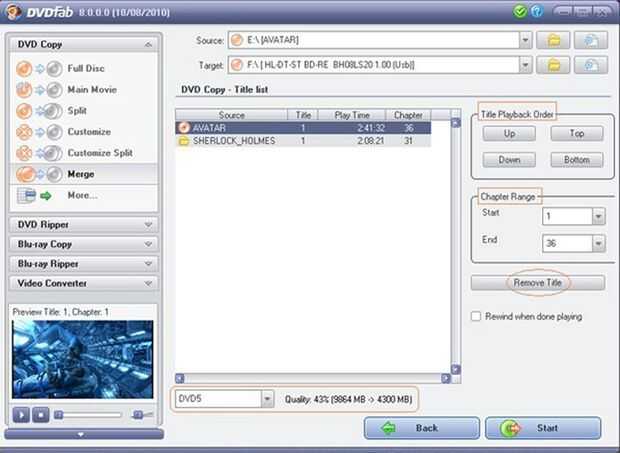
Task: Click the title list scroll down arrow
Action: coord(456,370)
